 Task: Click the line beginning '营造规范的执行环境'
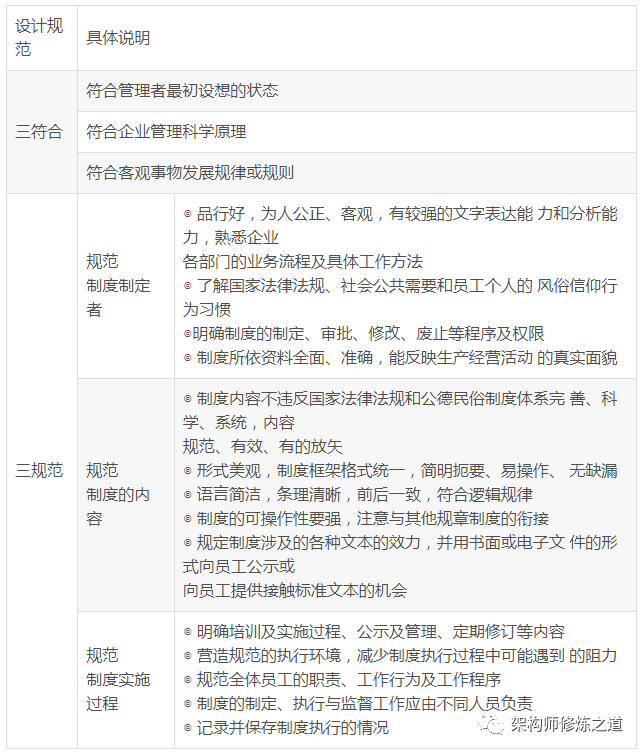coord(400,656)
